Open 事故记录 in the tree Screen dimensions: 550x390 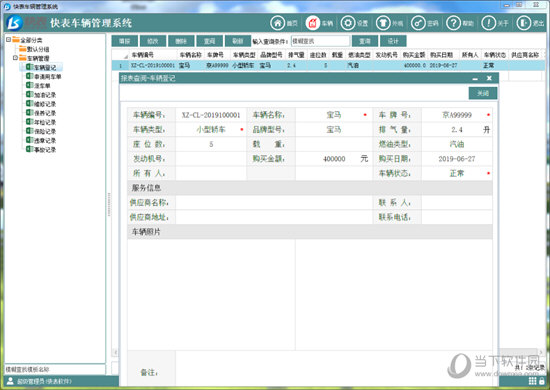(x=45, y=149)
